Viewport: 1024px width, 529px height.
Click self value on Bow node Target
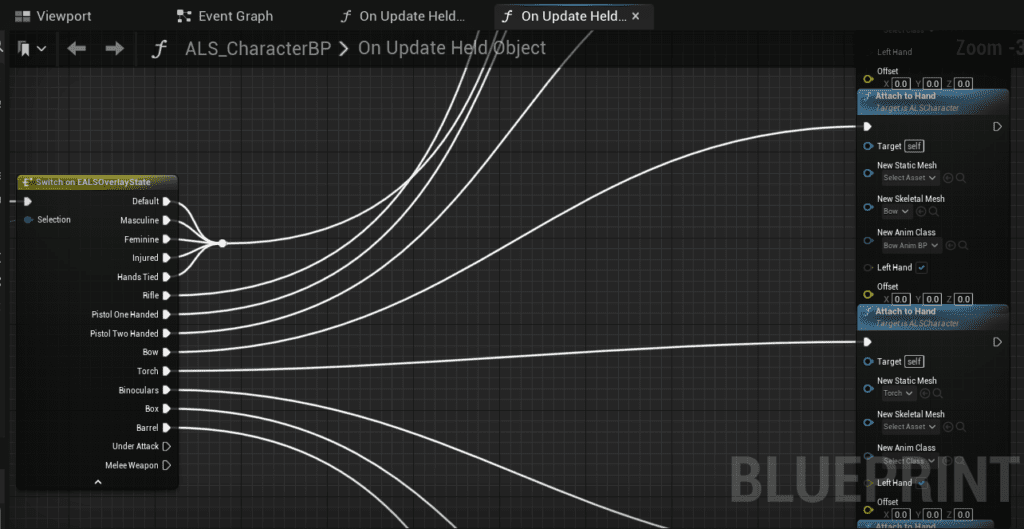coord(914,146)
